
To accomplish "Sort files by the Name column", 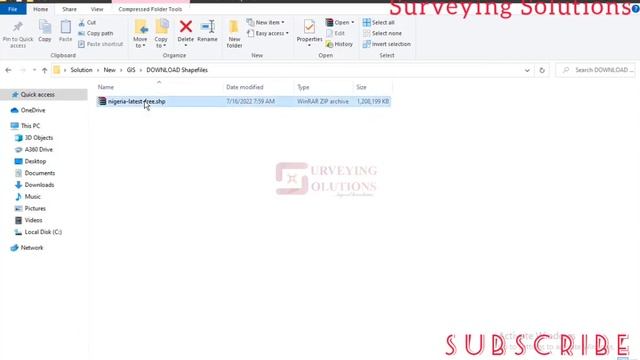I will click(x=106, y=87).
